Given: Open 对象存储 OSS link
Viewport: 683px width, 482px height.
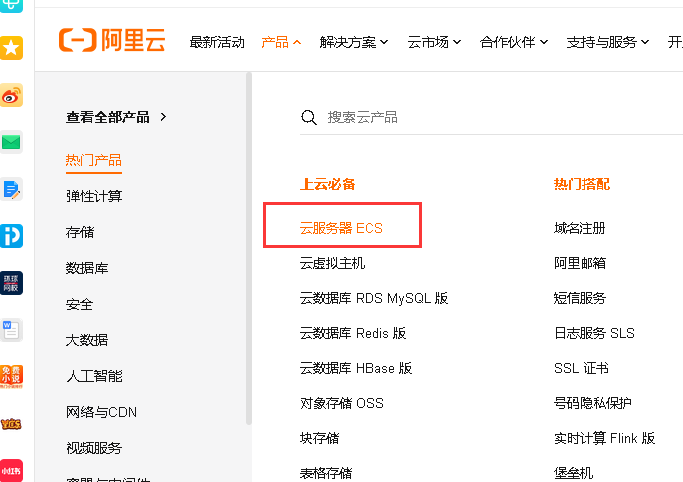Looking at the screenshot, I should (342, 403).
